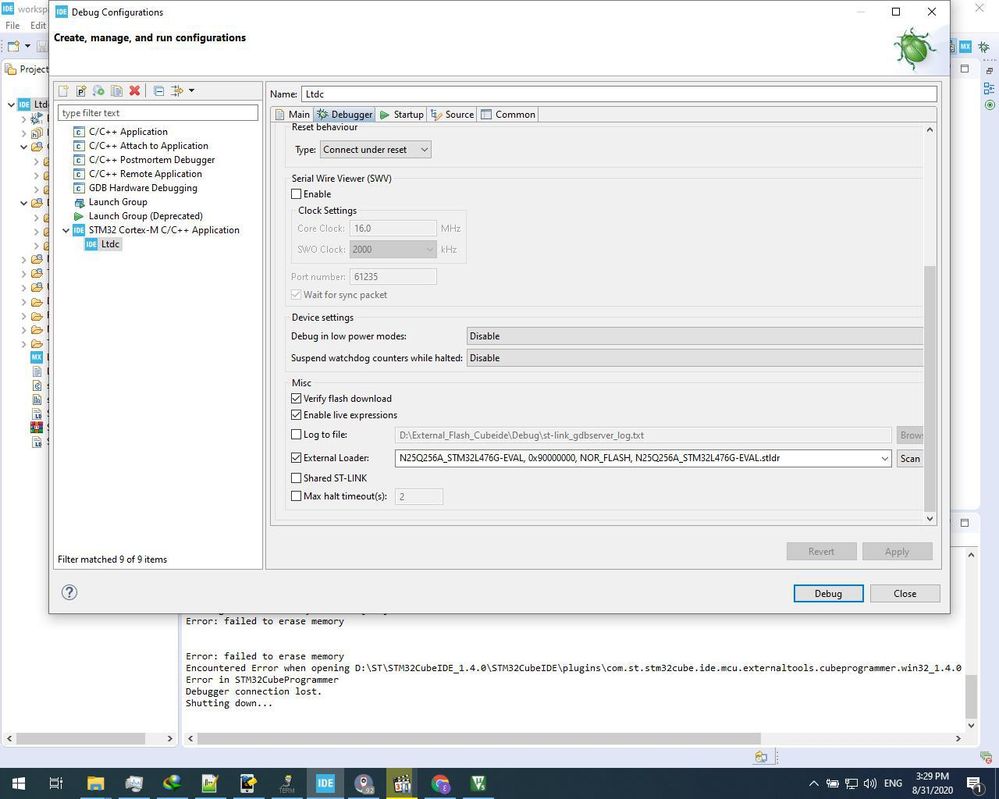This screenshot has height=799, width=999.
Task: Switch to the Source tab
Action: click(452, 115)
